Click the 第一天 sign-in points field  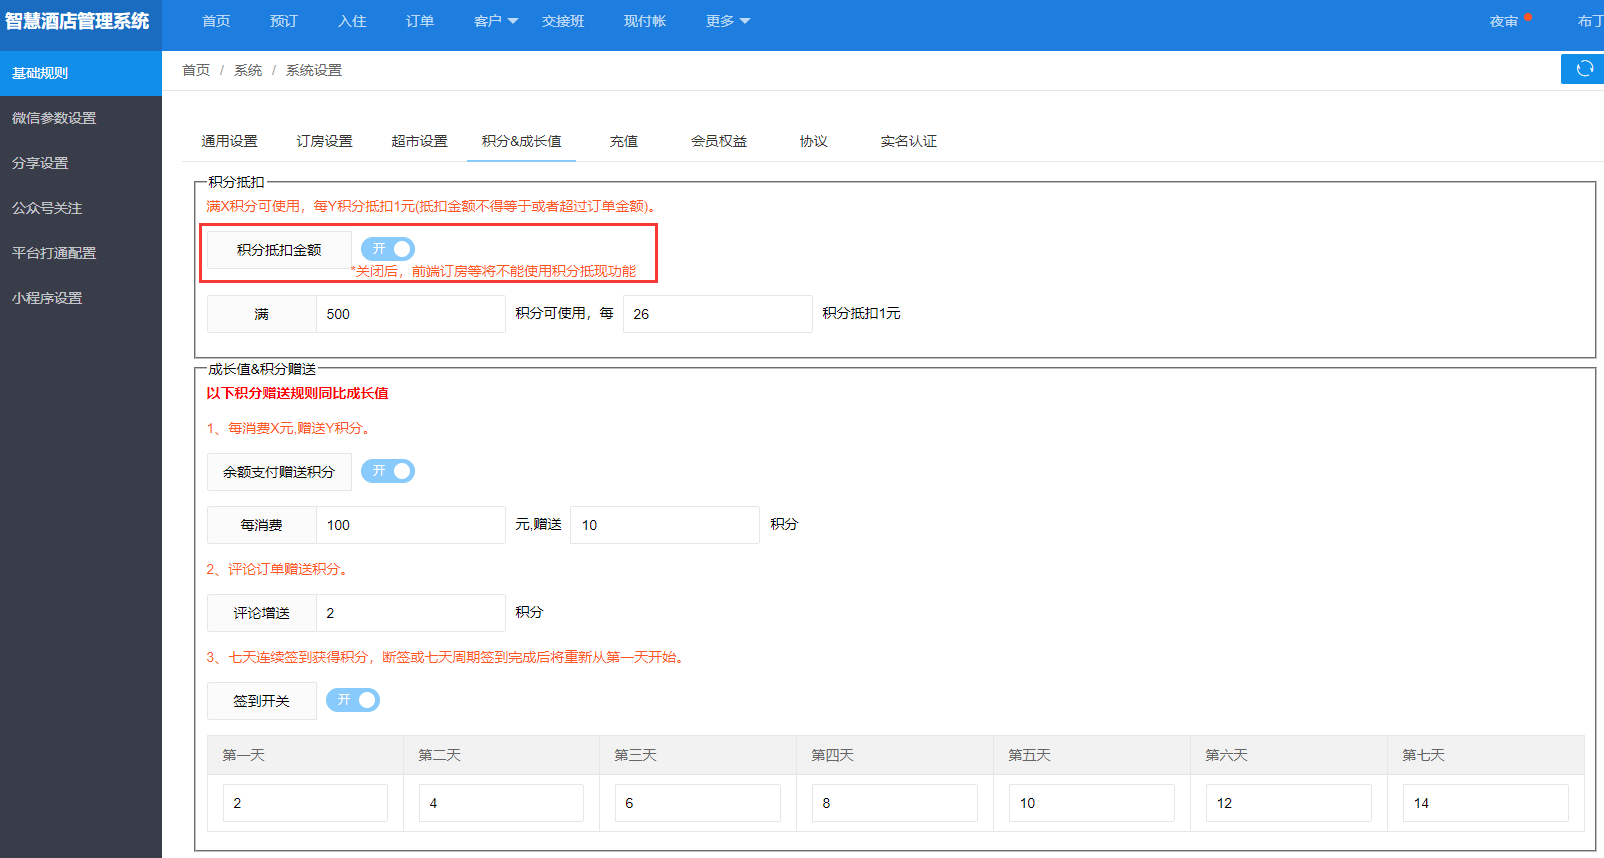pos(305,803)
